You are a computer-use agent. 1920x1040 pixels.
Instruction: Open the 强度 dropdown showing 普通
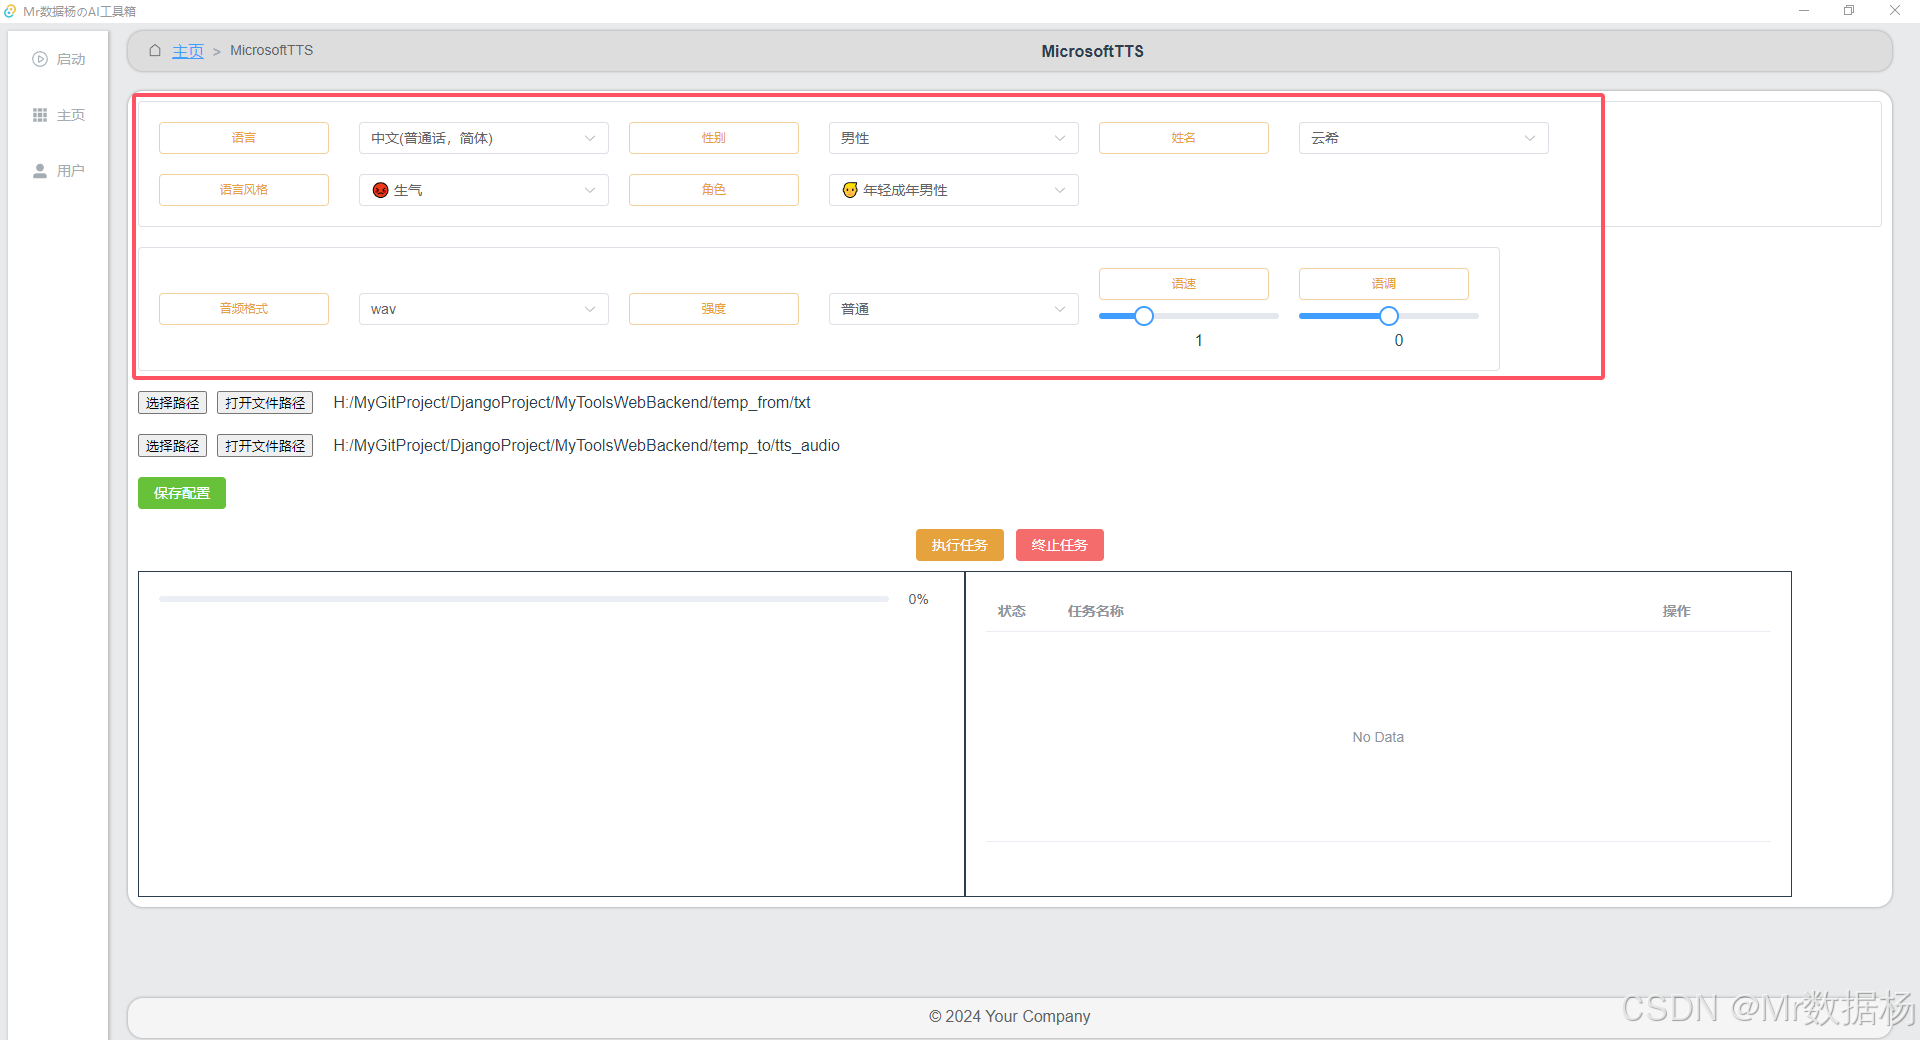coord(954,309)
